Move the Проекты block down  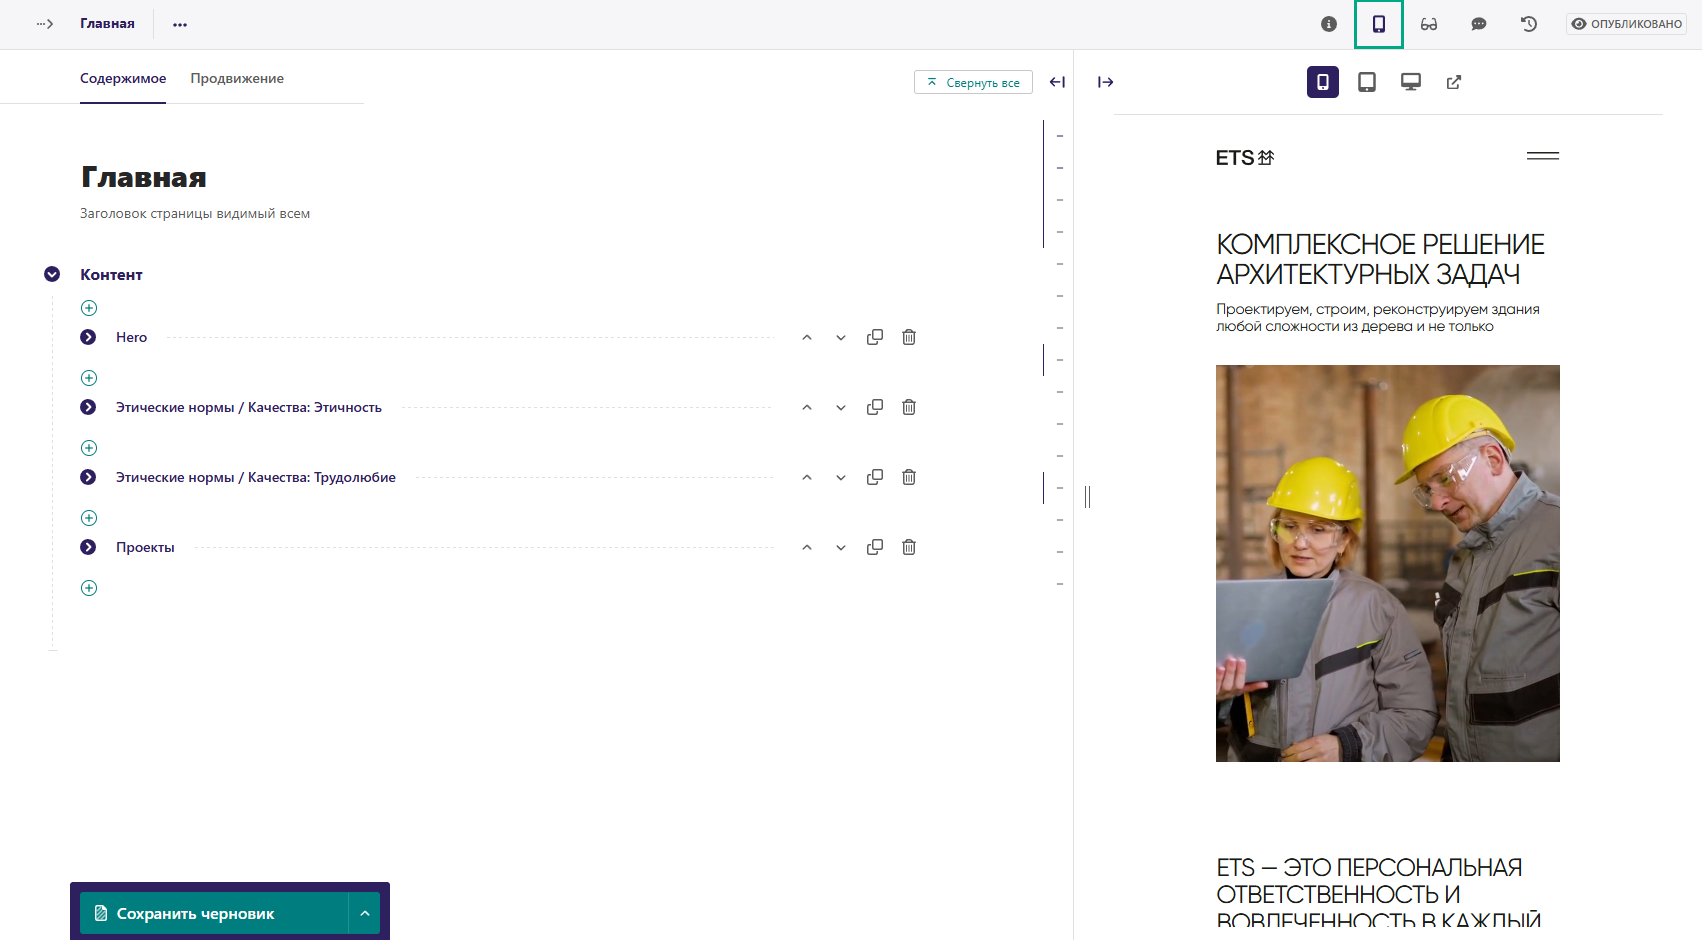click(x=841, y=548)
